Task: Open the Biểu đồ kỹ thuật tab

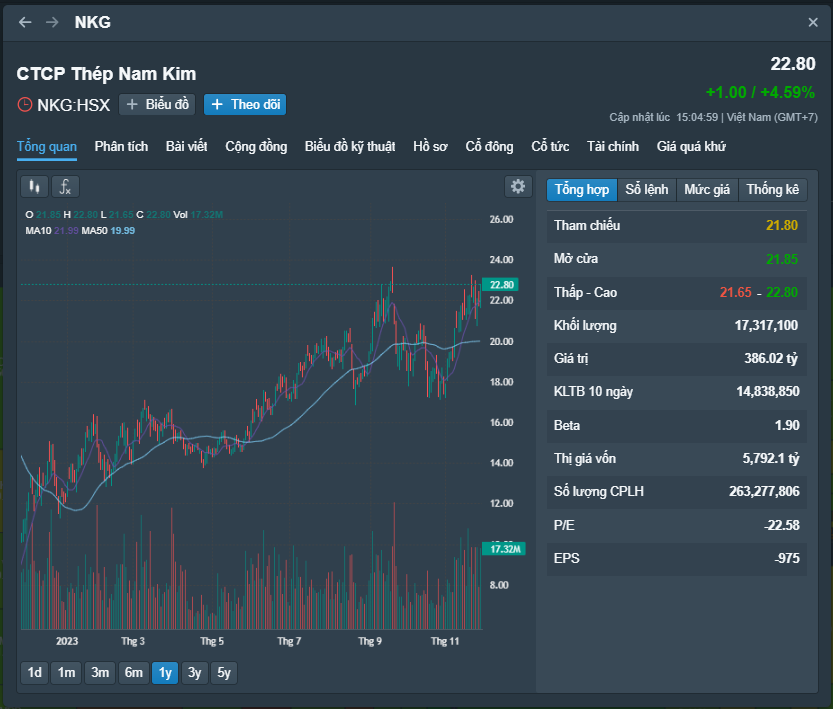Action: pos(350,147)
